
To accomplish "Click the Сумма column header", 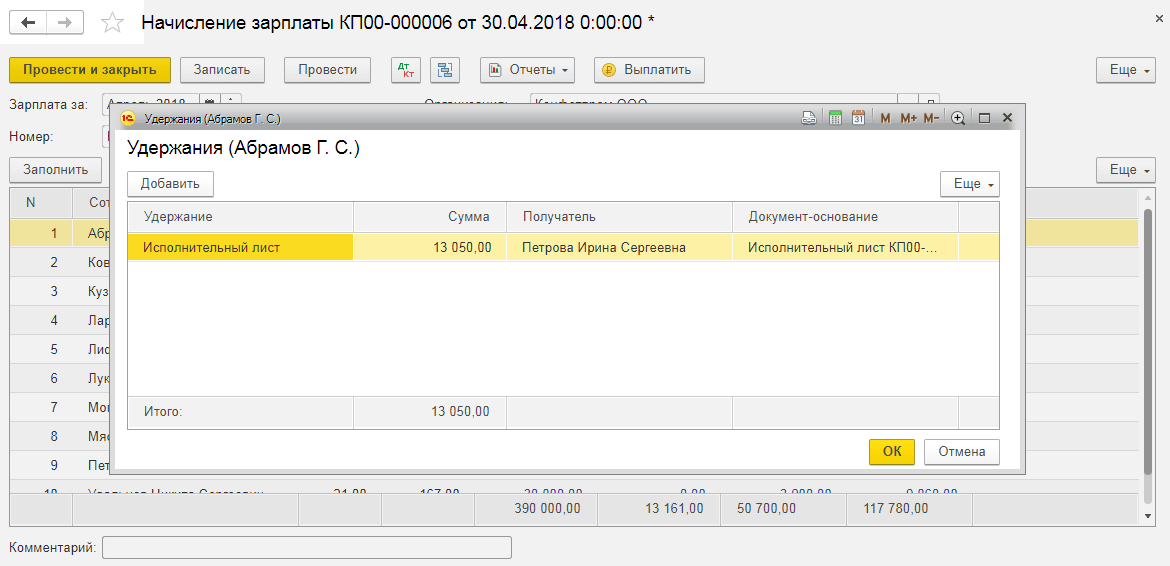I will pyautogui.click(x=430, y=217).
